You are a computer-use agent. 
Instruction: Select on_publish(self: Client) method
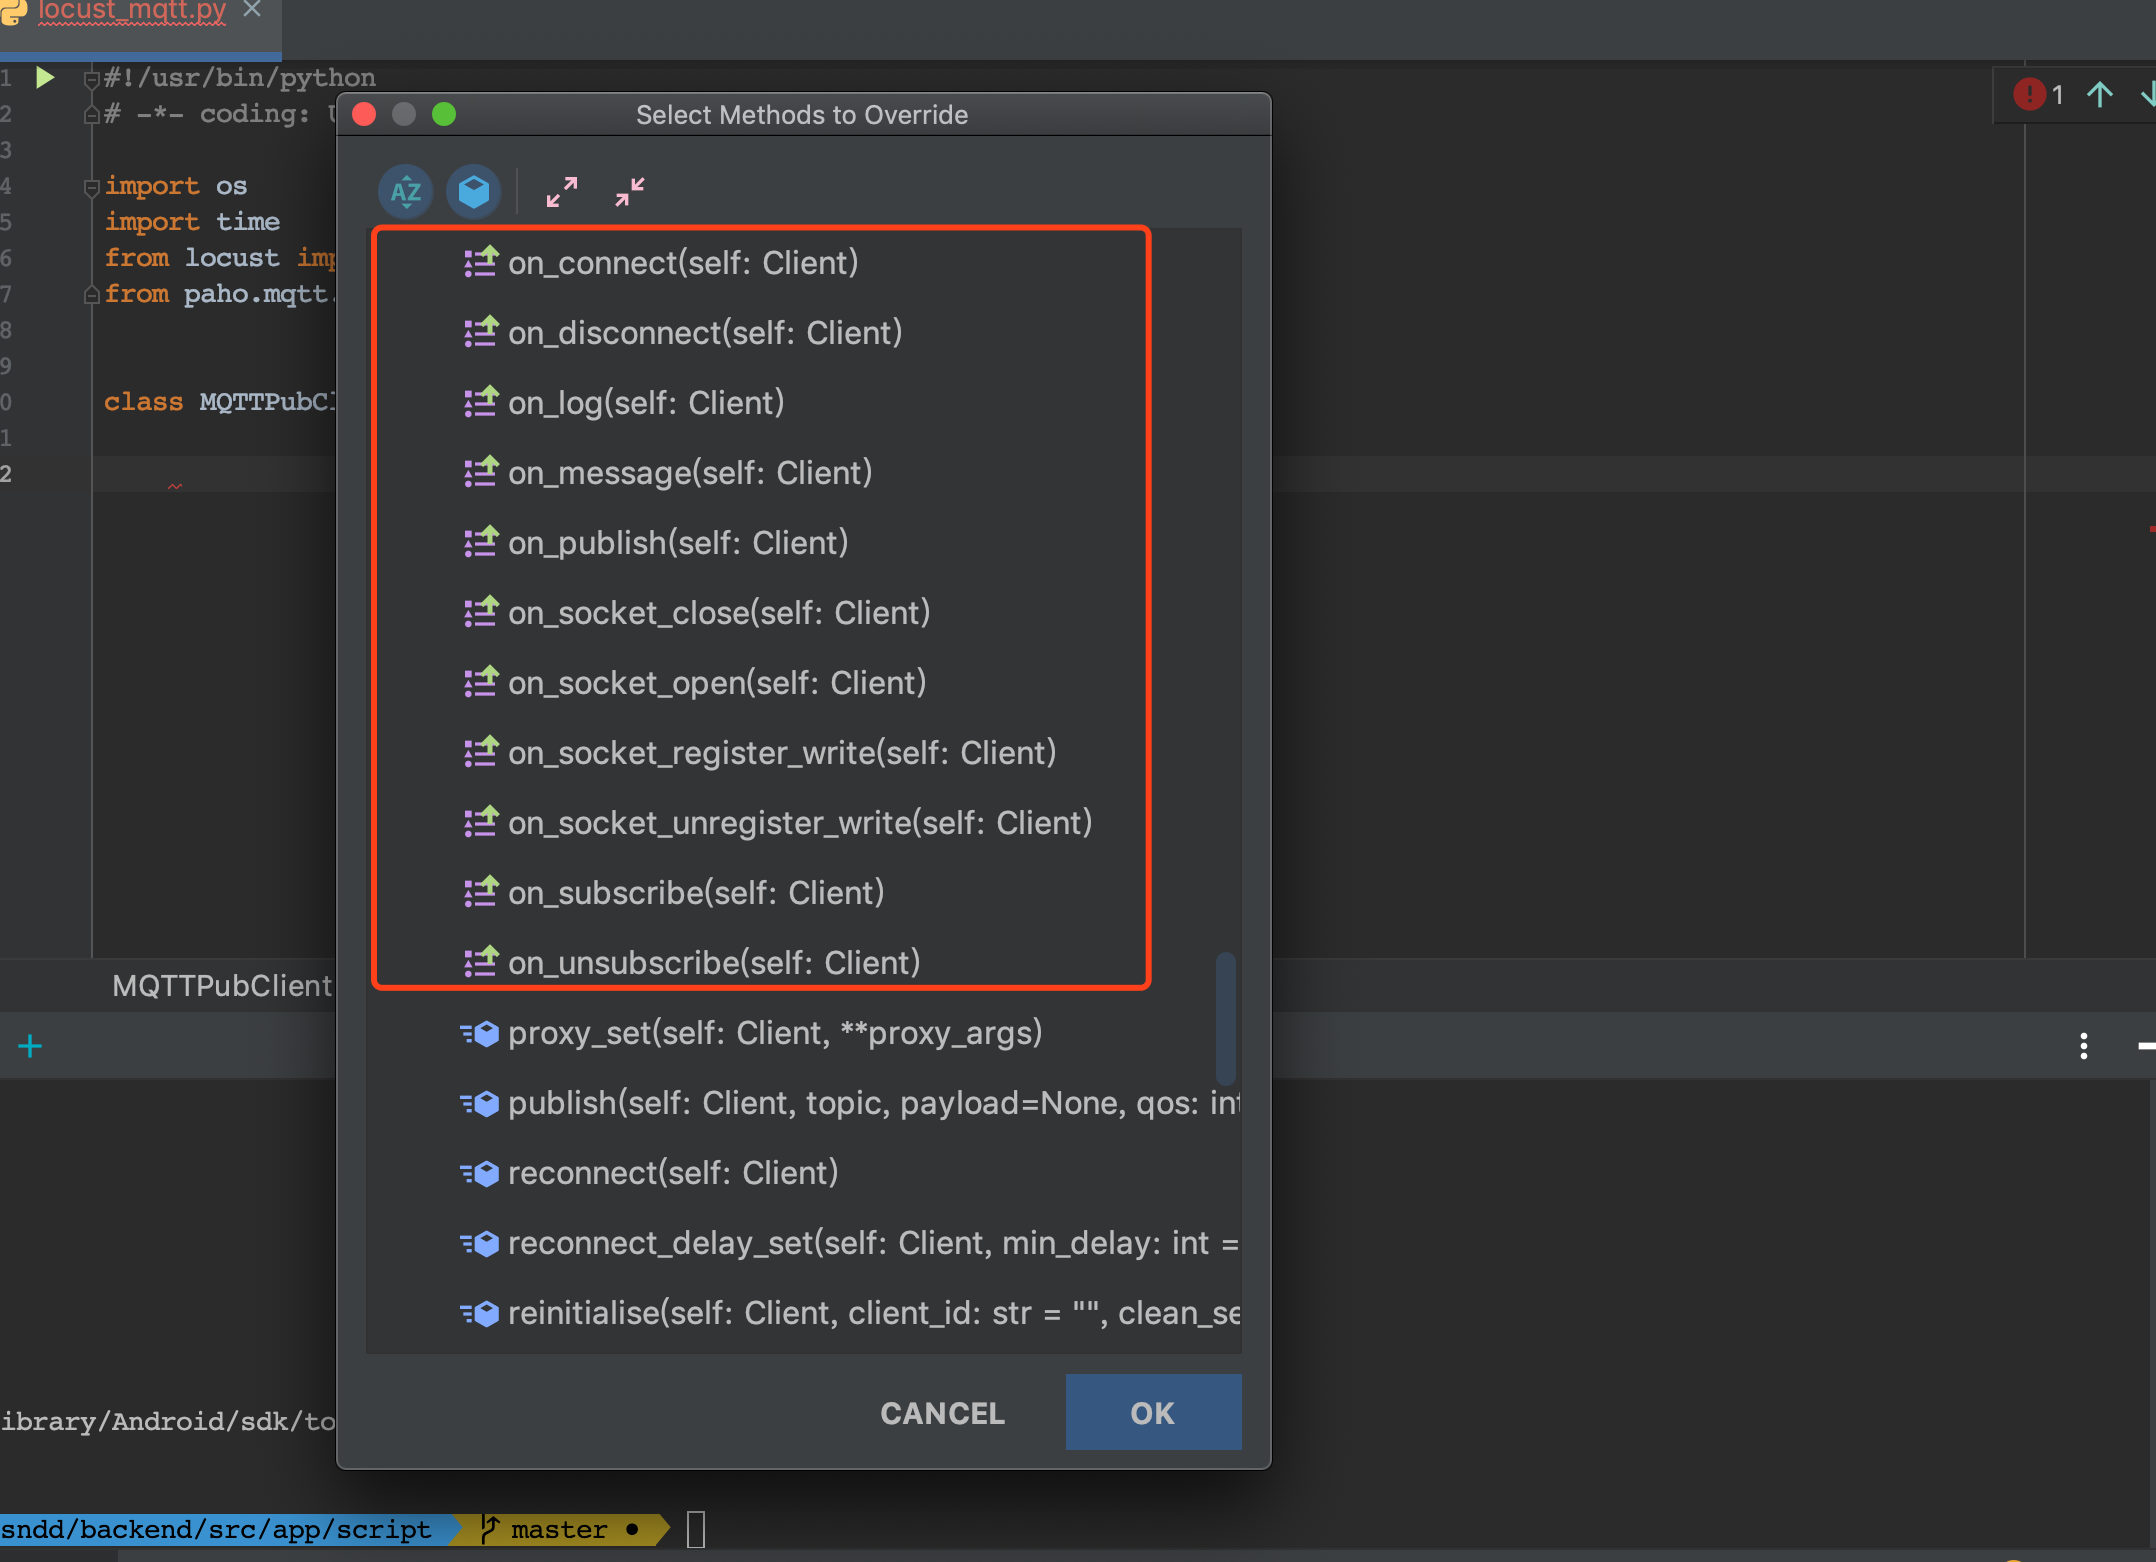(678, 542)
